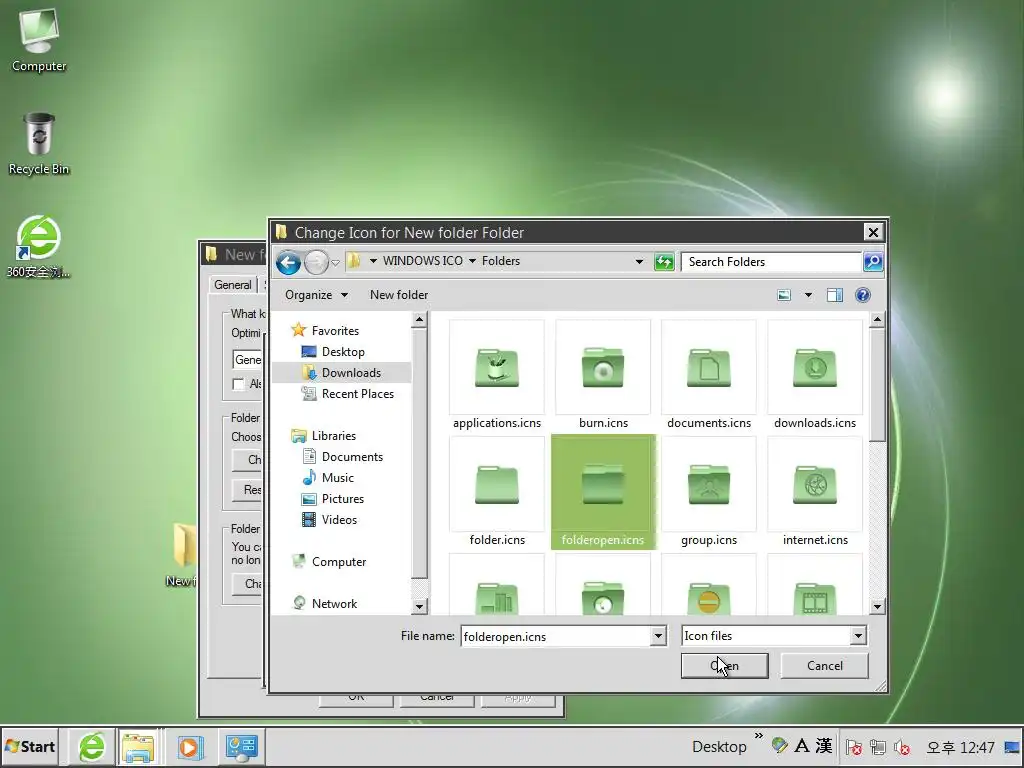Image resolution: width=1024 pixels, height=768 pixels.
Task: Open the control panel taskbar icon
Action: pyautogui.click(x=242, y=746)
